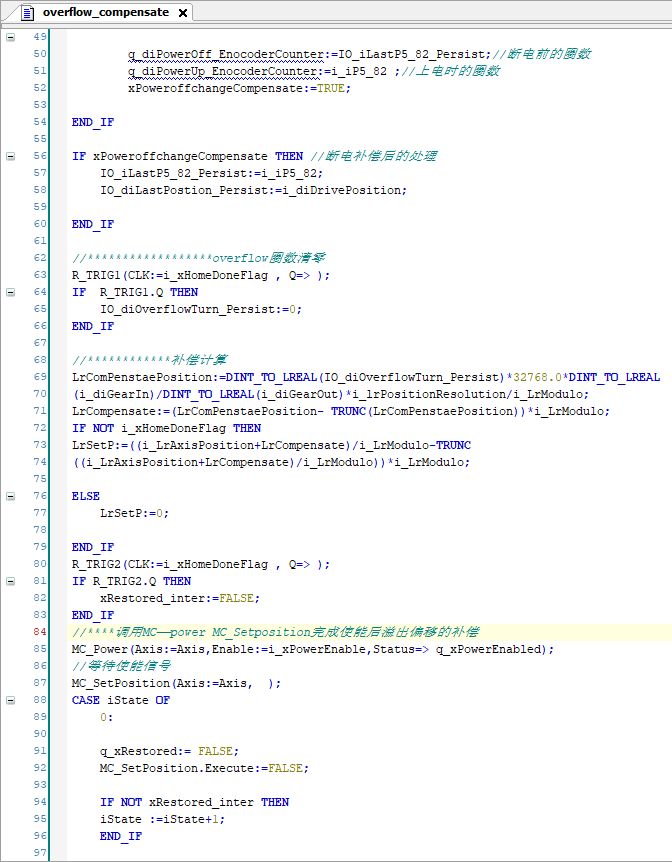Click line number 69 in the gutter
The height and width of the screenshot is (862, 672).
click(39, 377)
